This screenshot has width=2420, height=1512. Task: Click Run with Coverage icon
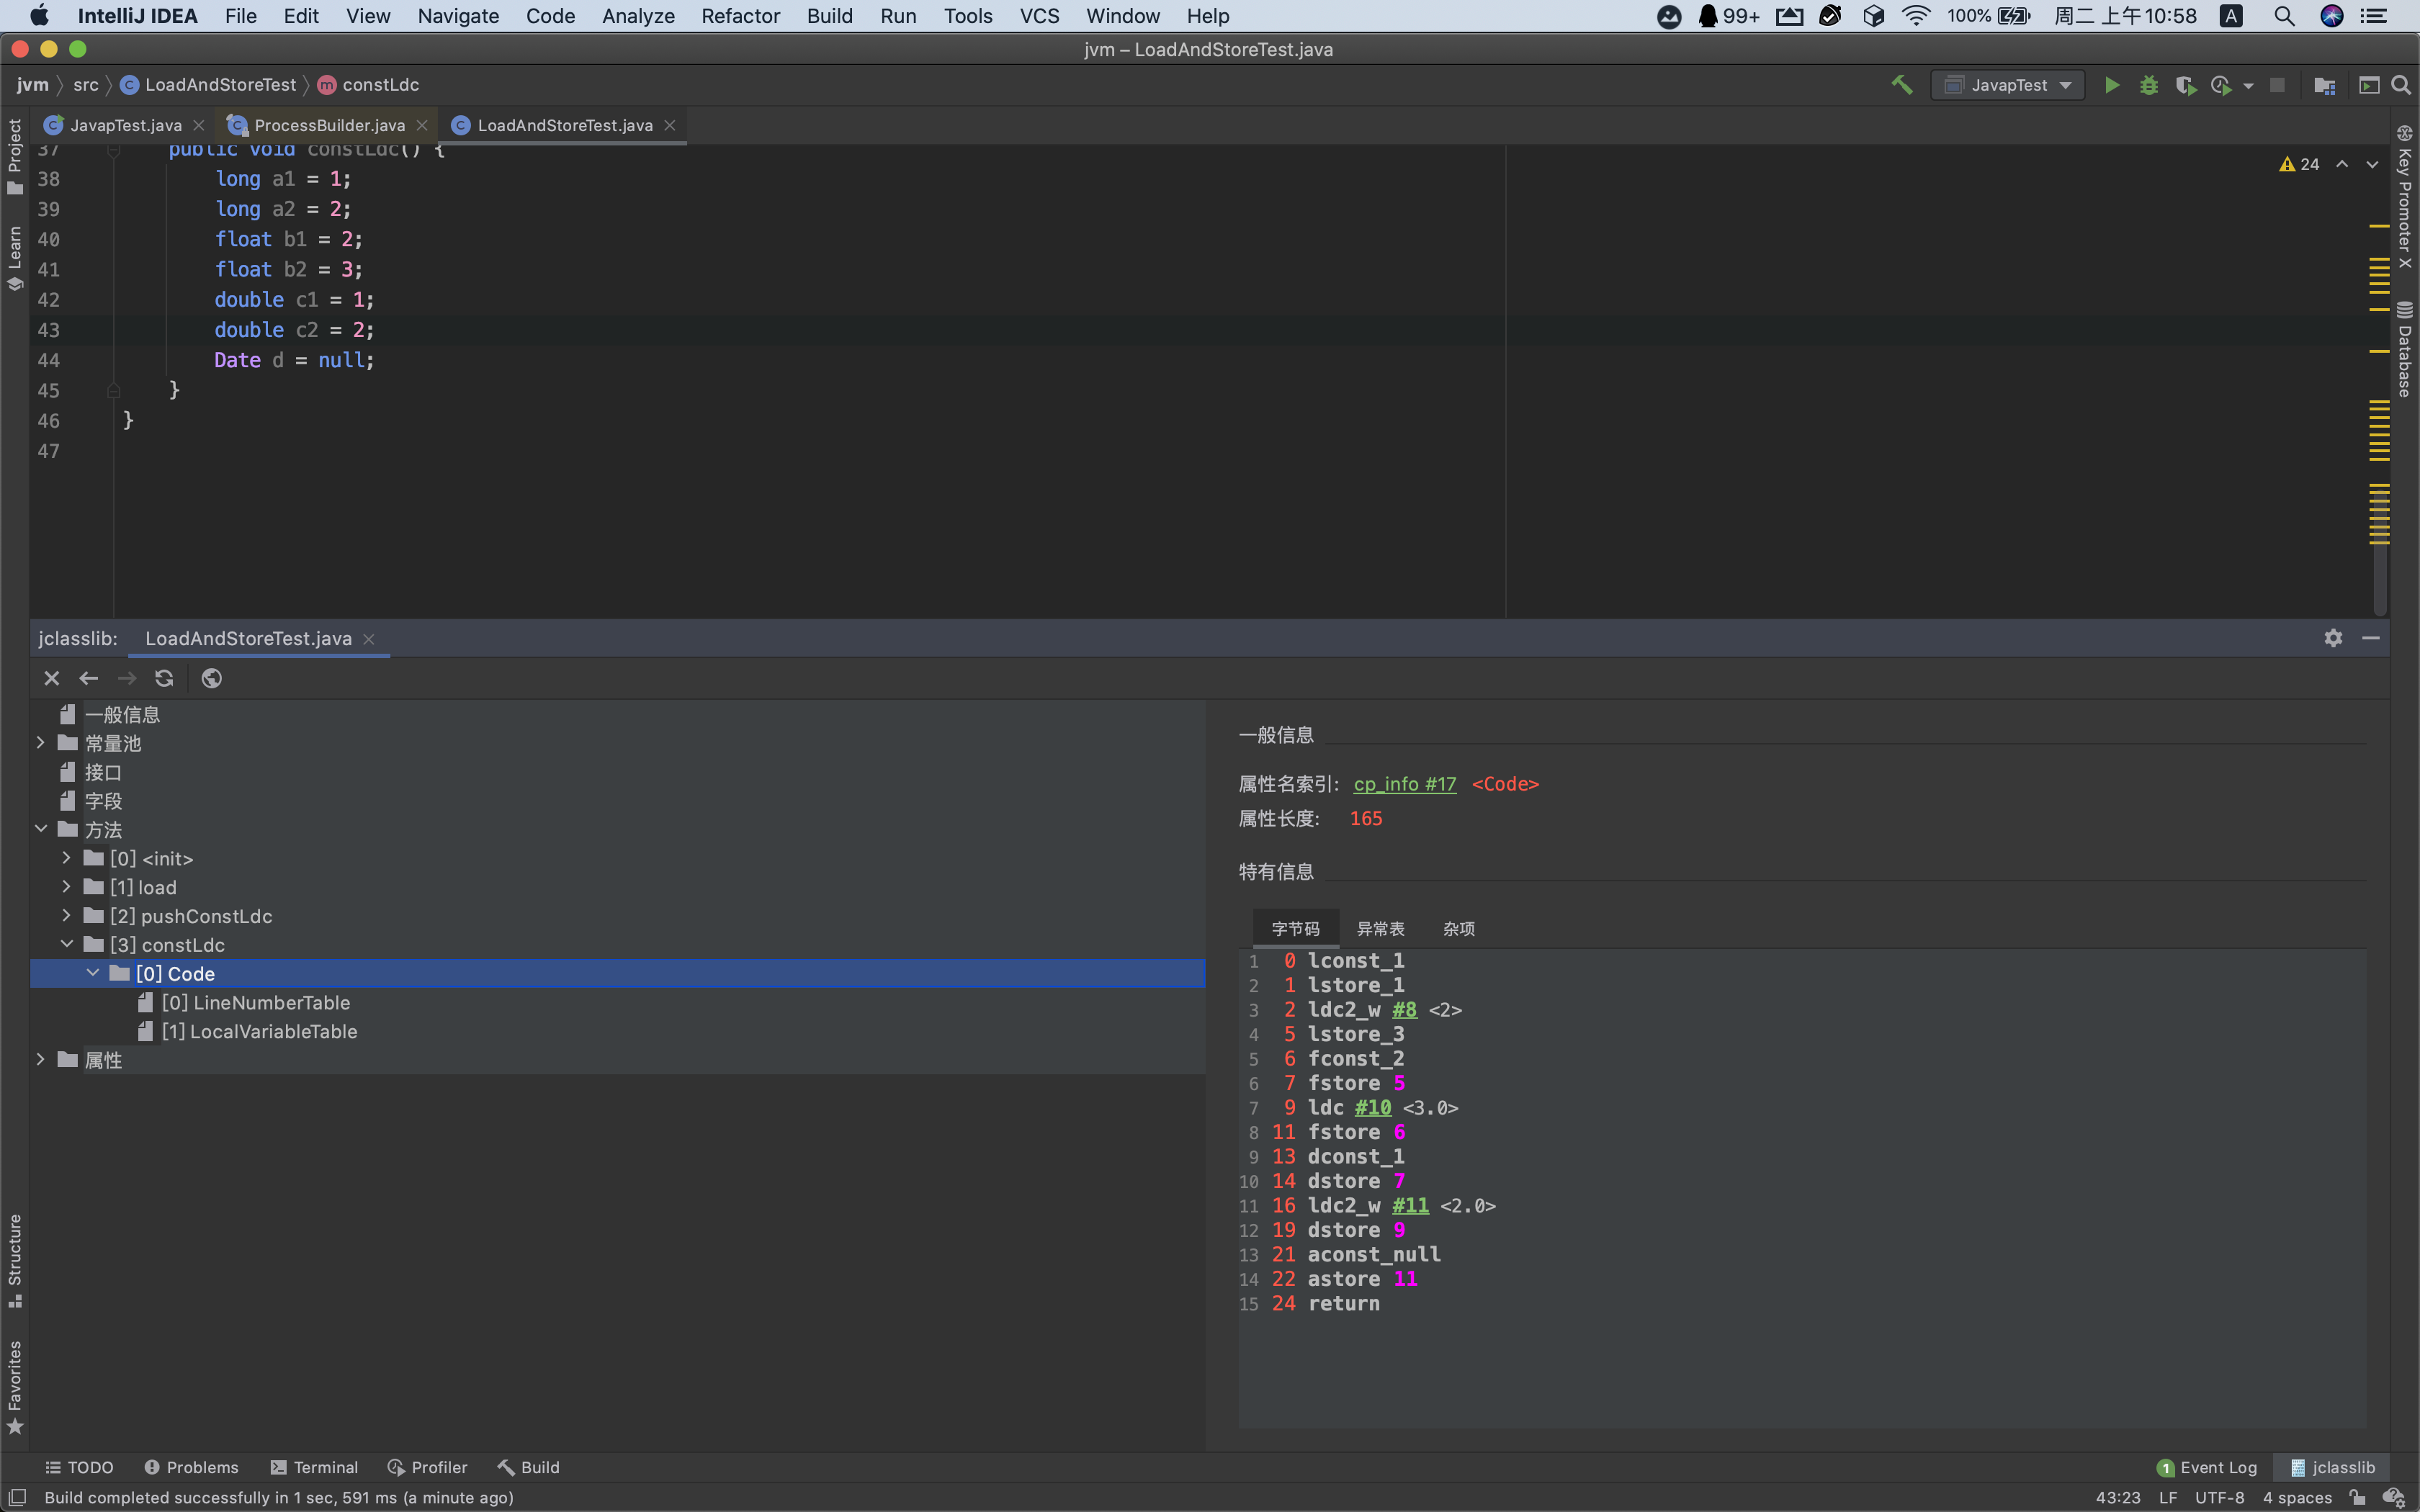pyautogui.click(x=2185, y=86)
